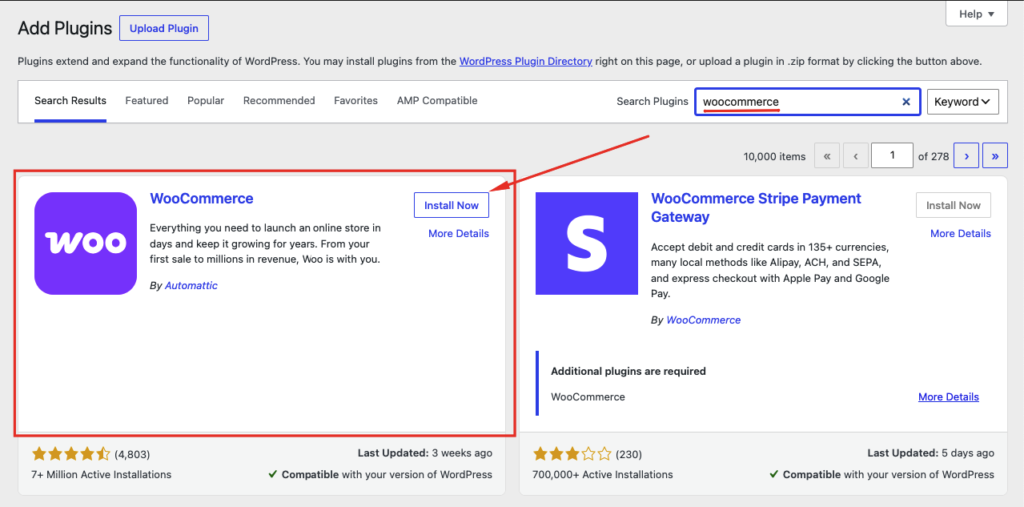This screenshot has height=507, width=1024.
Task: Open the Featured plugins tab
Action: click(x=147, y=101)
